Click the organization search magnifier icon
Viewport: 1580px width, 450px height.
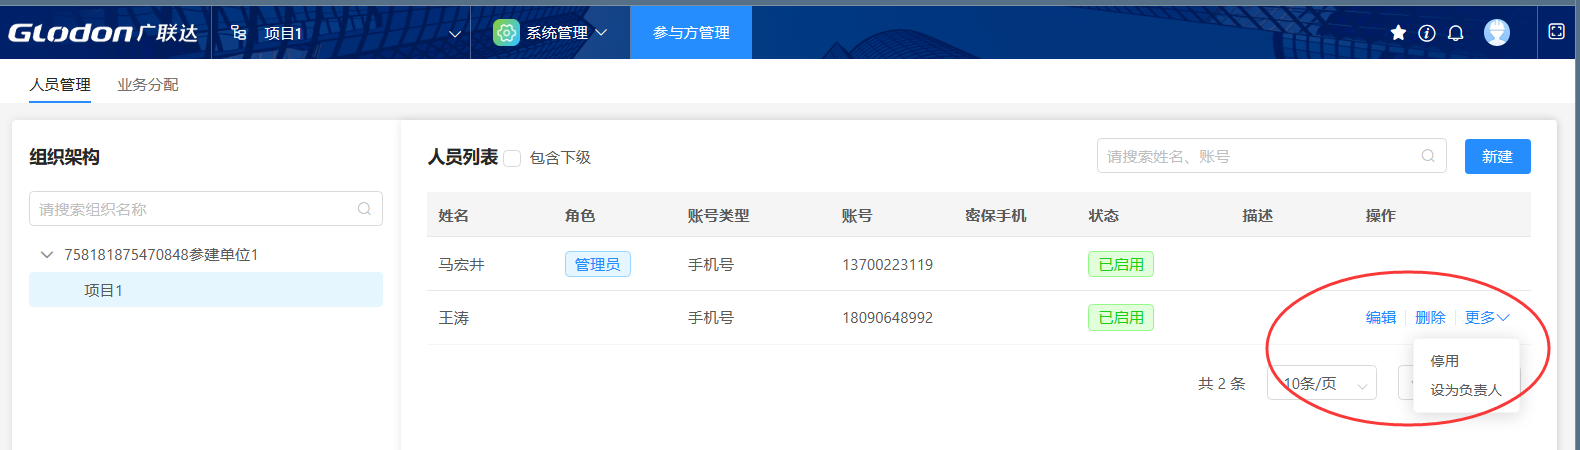364,209
